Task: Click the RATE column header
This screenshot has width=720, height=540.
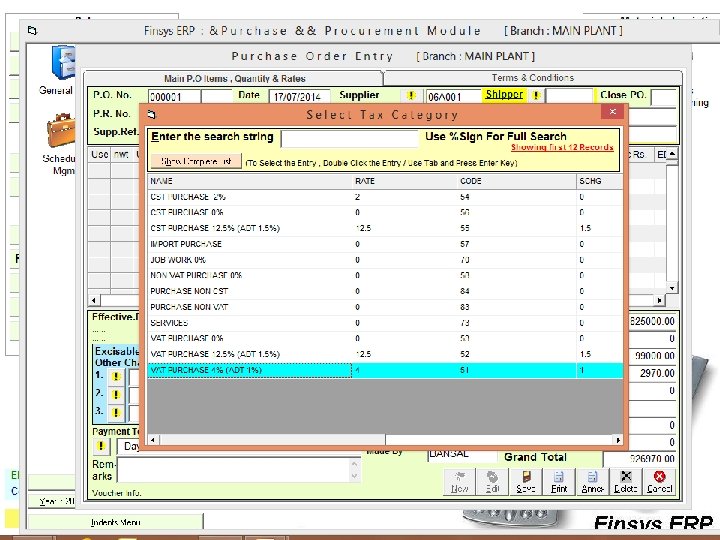Action: (405, 181)
